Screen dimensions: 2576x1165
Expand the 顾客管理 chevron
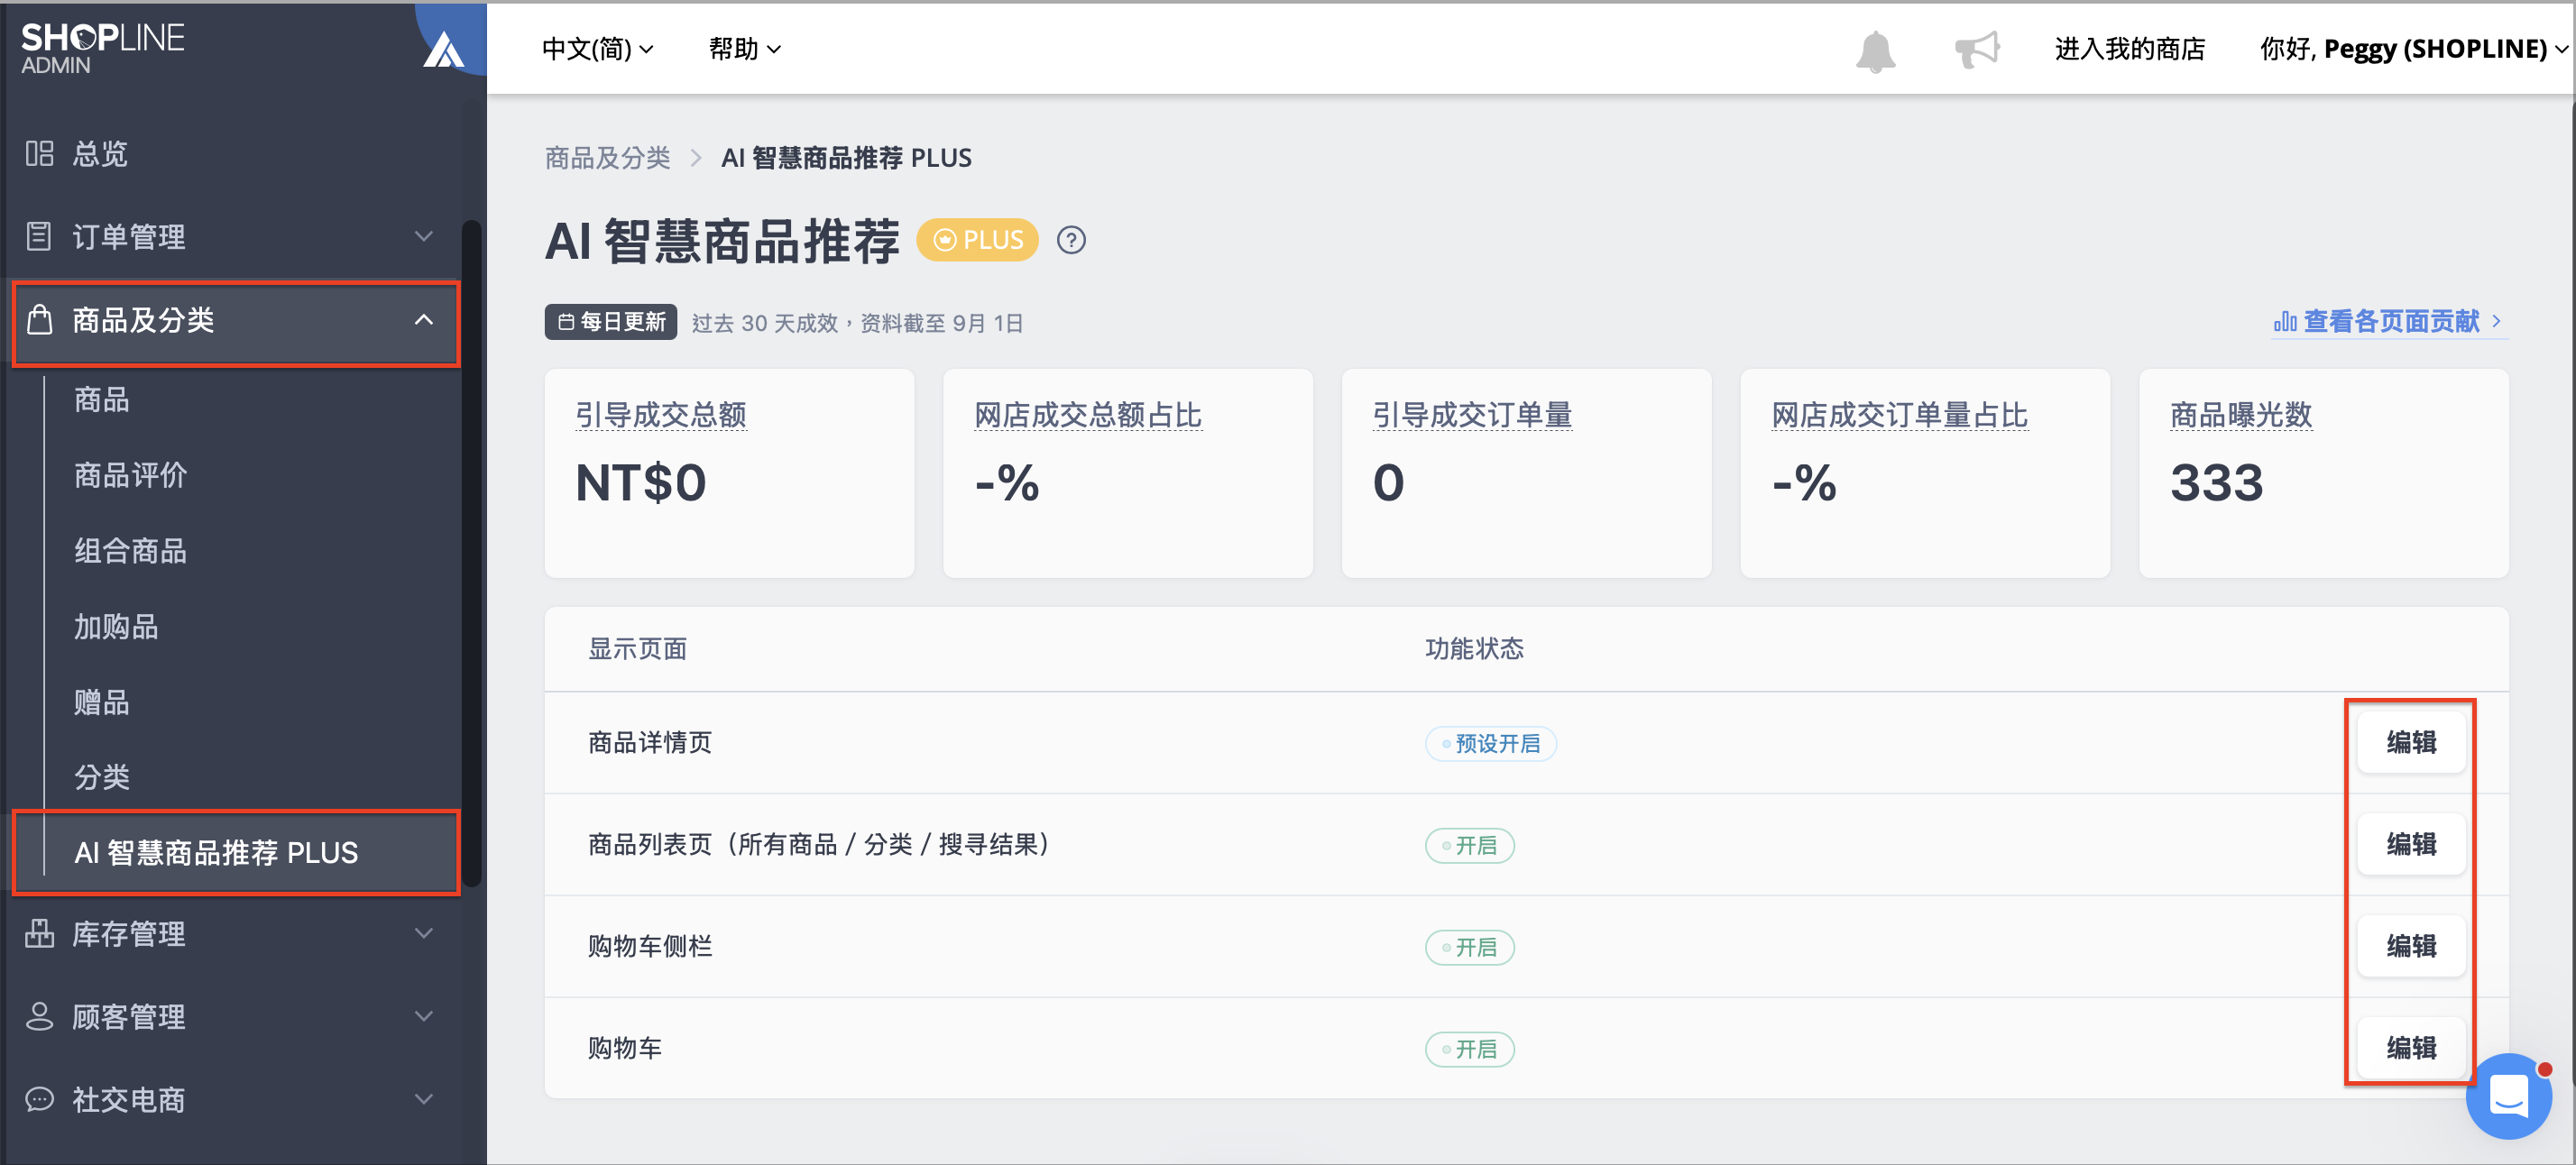[424, 1016]
